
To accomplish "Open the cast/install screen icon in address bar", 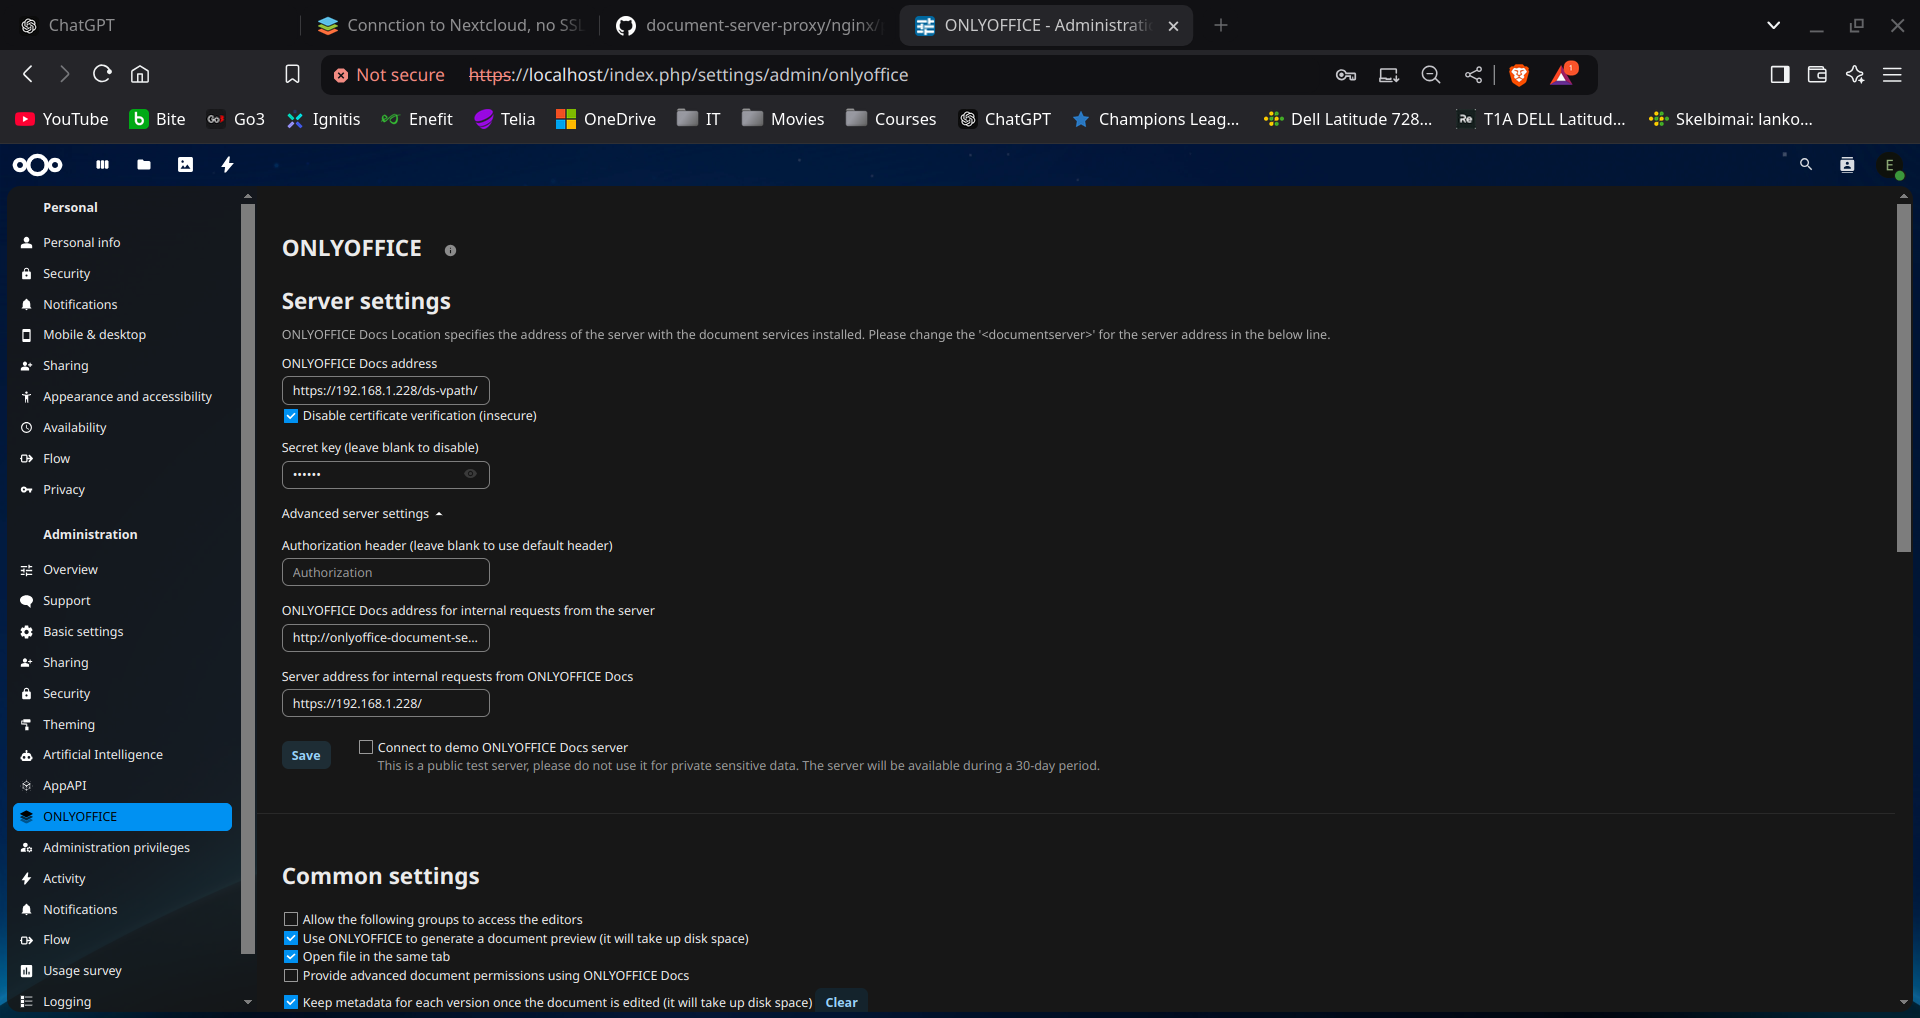I will (x=1389, y=75).
